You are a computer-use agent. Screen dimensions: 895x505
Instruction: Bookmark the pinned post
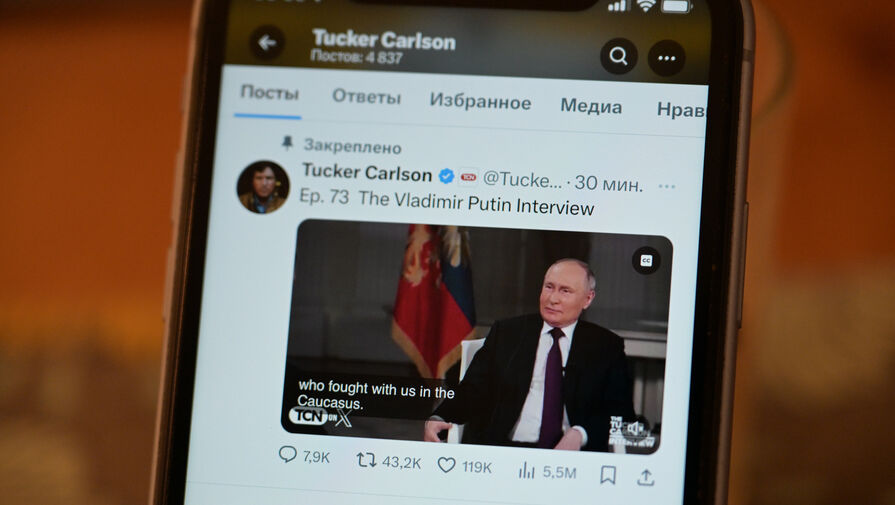click(x=608, y=475)
